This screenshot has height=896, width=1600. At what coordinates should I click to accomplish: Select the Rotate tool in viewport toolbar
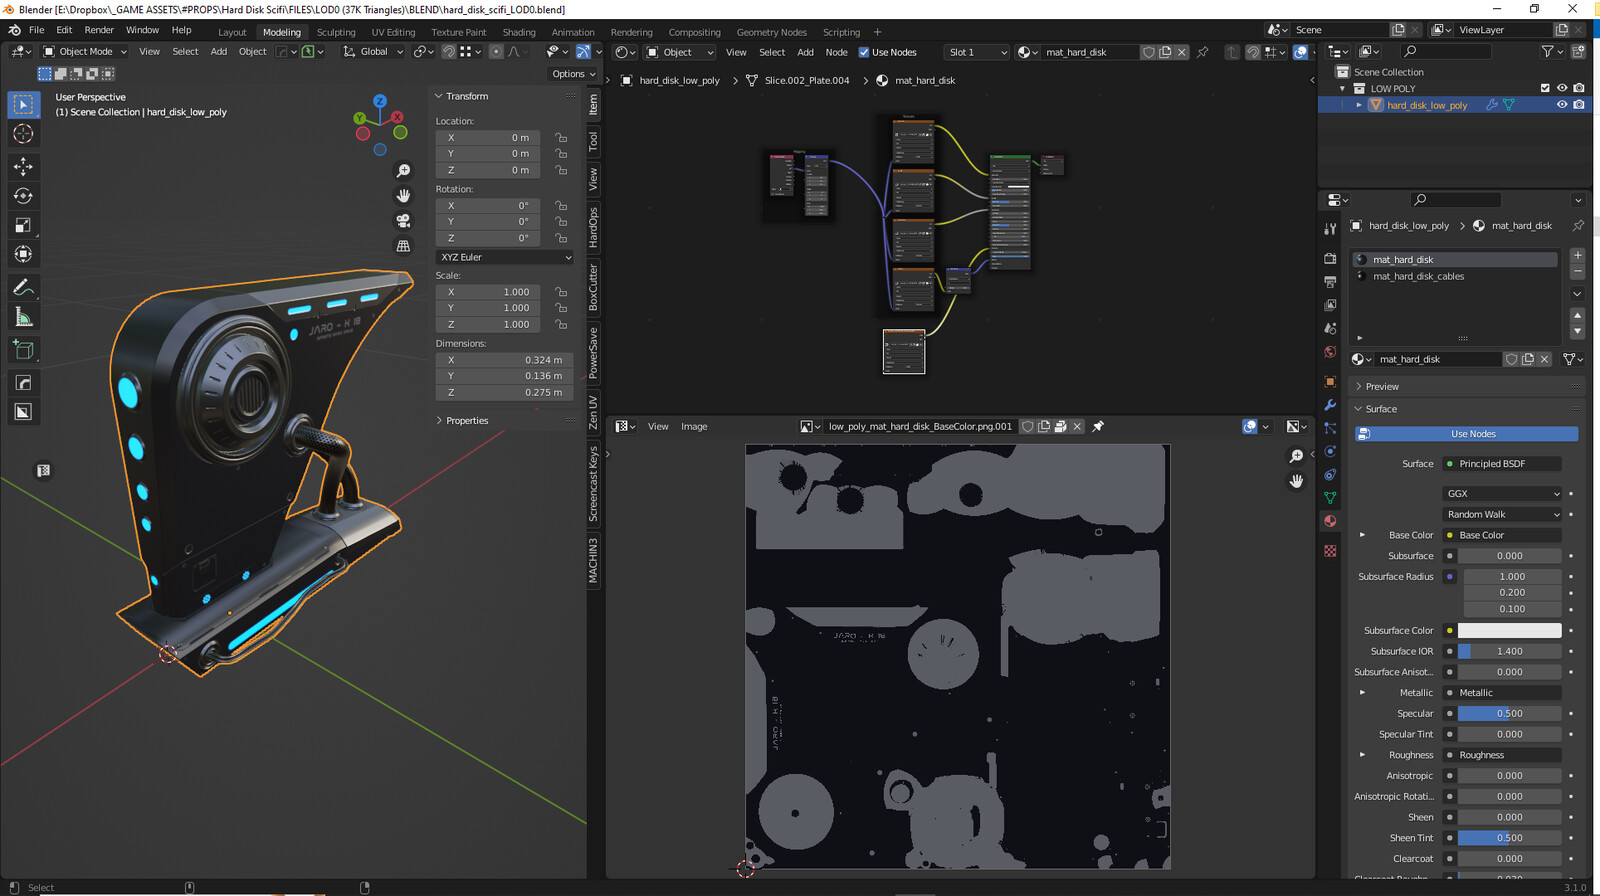pyautogui.click(x=23, y=196)
